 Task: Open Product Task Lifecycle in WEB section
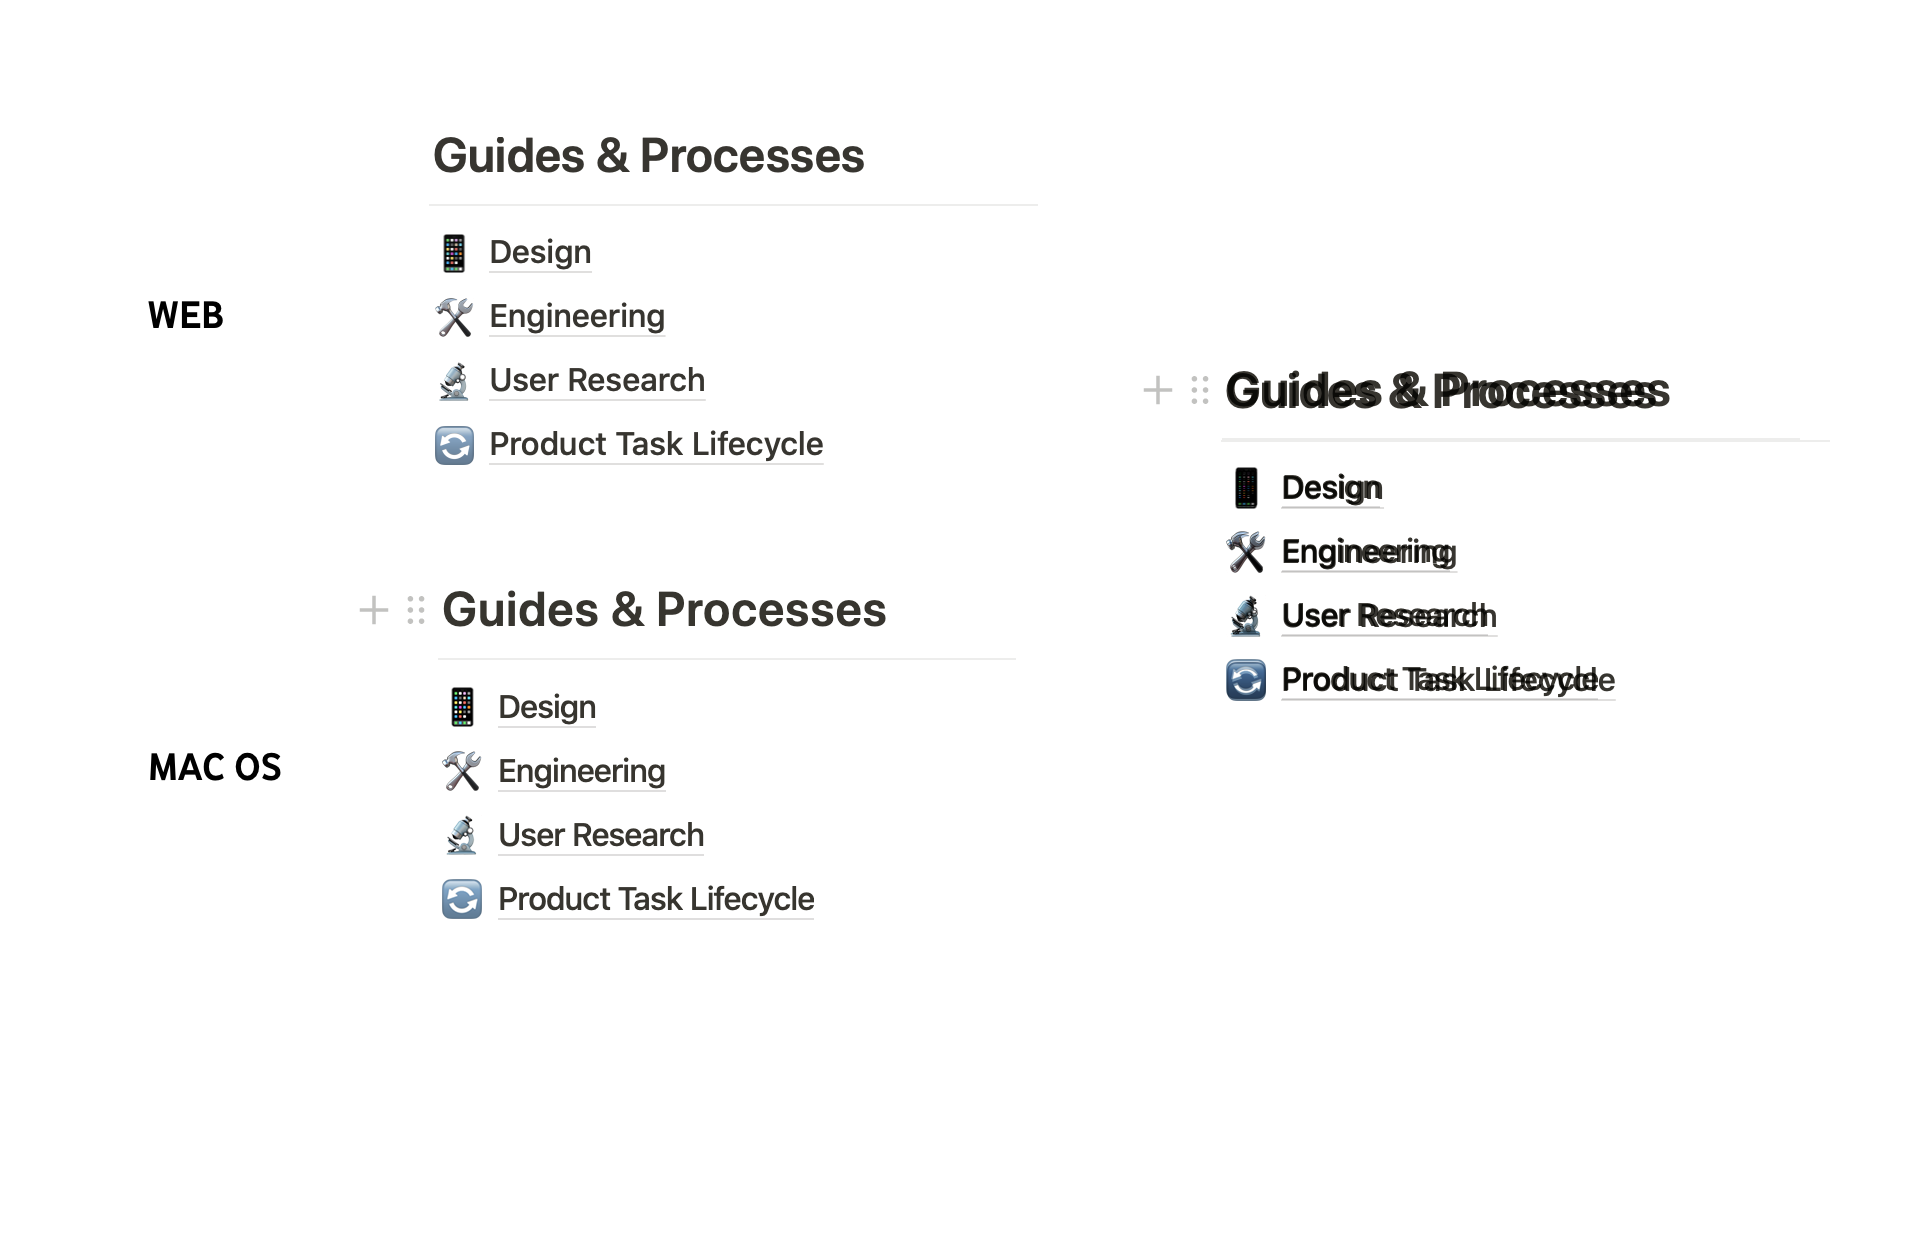pos(656,444)
